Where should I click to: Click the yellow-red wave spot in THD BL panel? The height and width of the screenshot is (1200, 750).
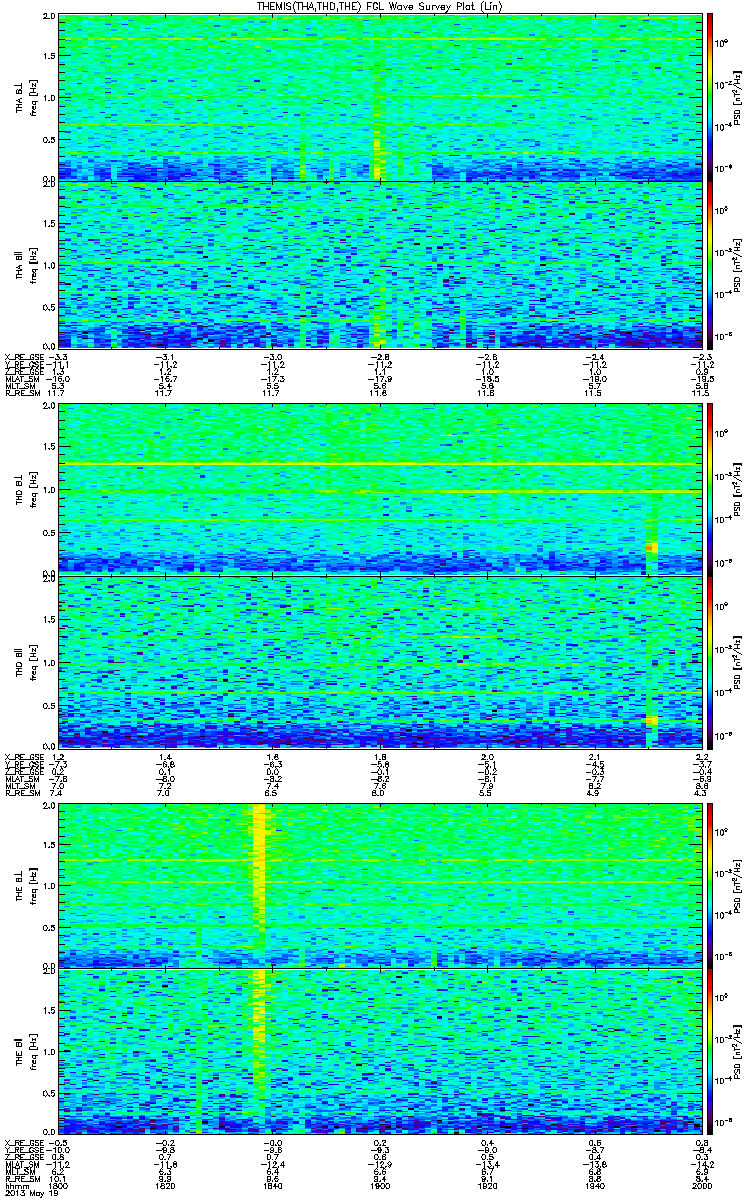pos(652,547)
